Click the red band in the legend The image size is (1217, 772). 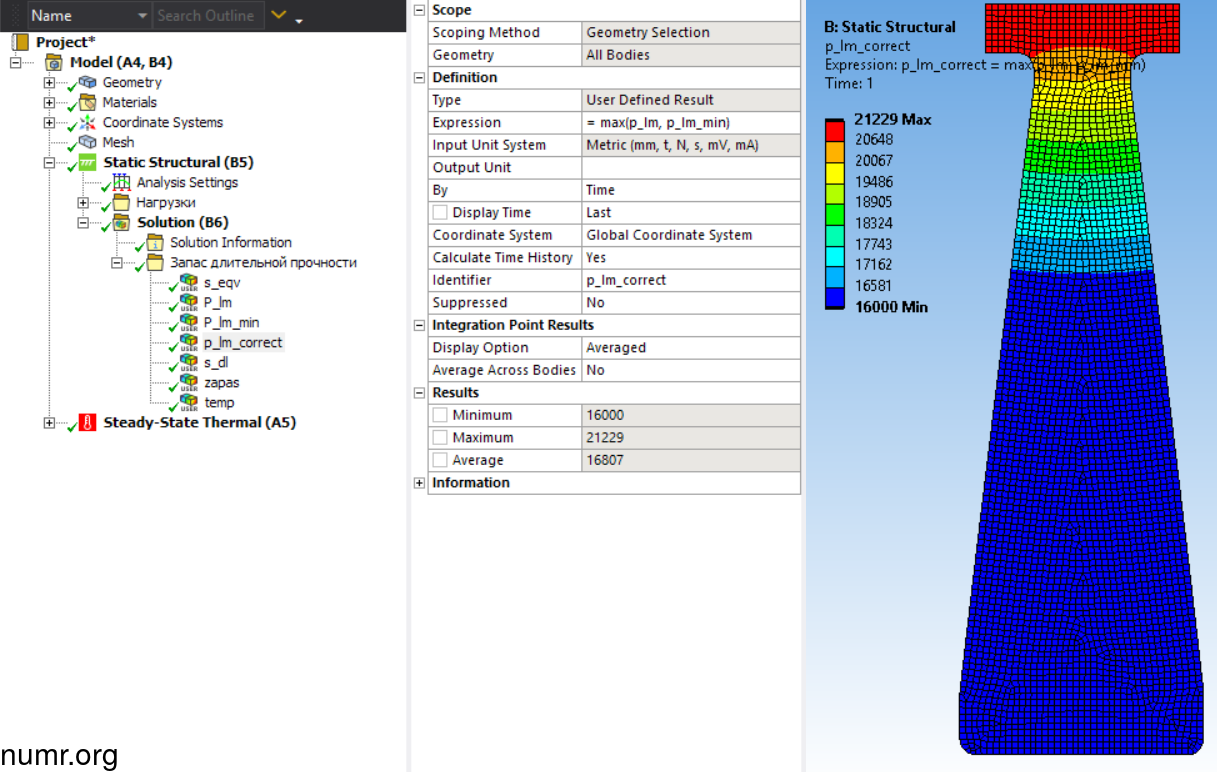click(836, 129)
